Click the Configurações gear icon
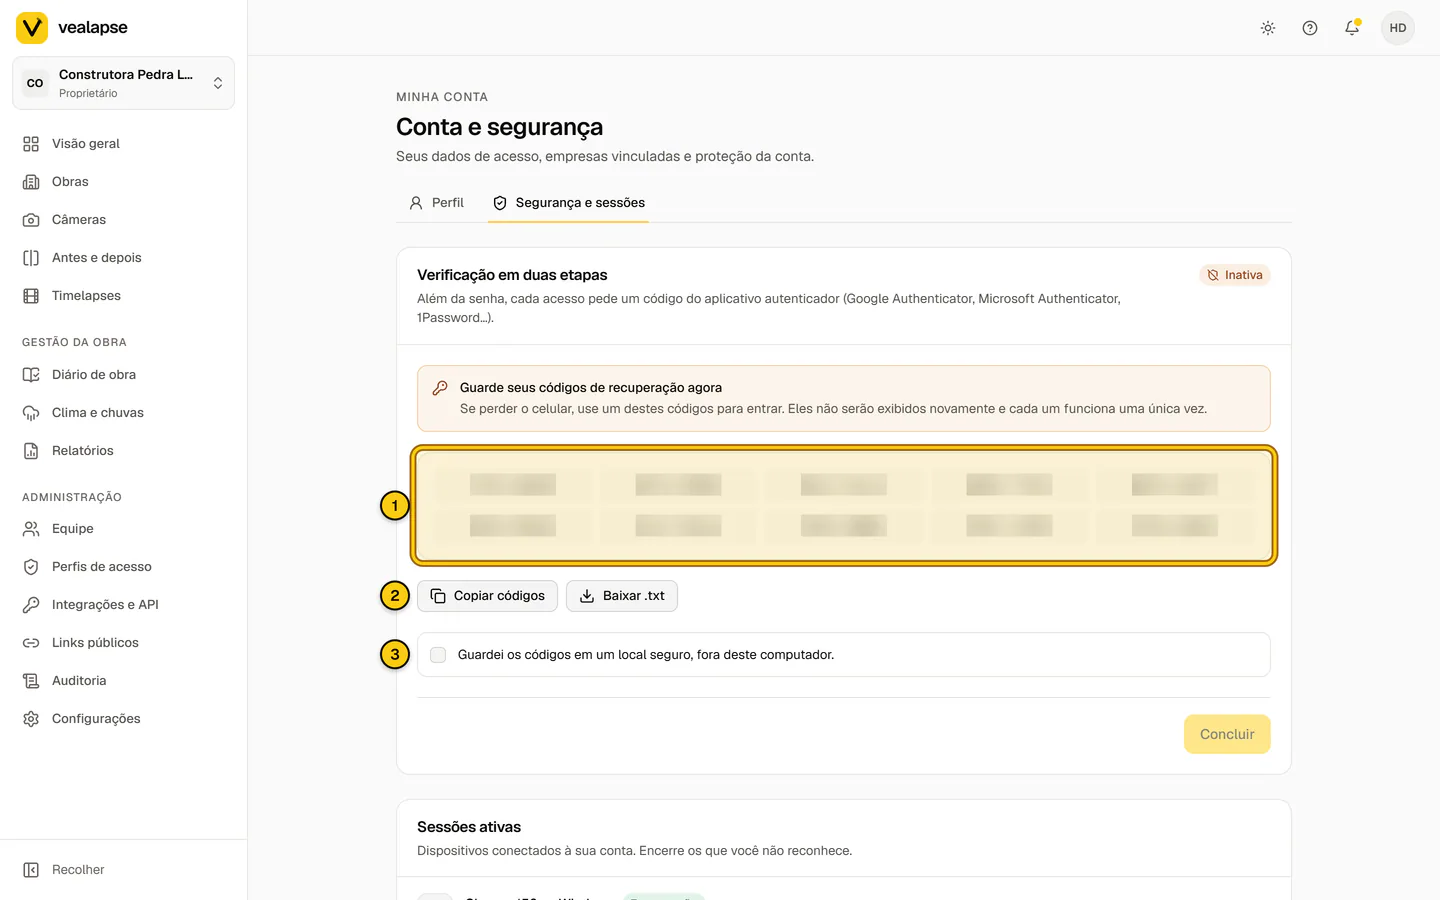Screen dimensions: 1440x900 pos(31,719)
